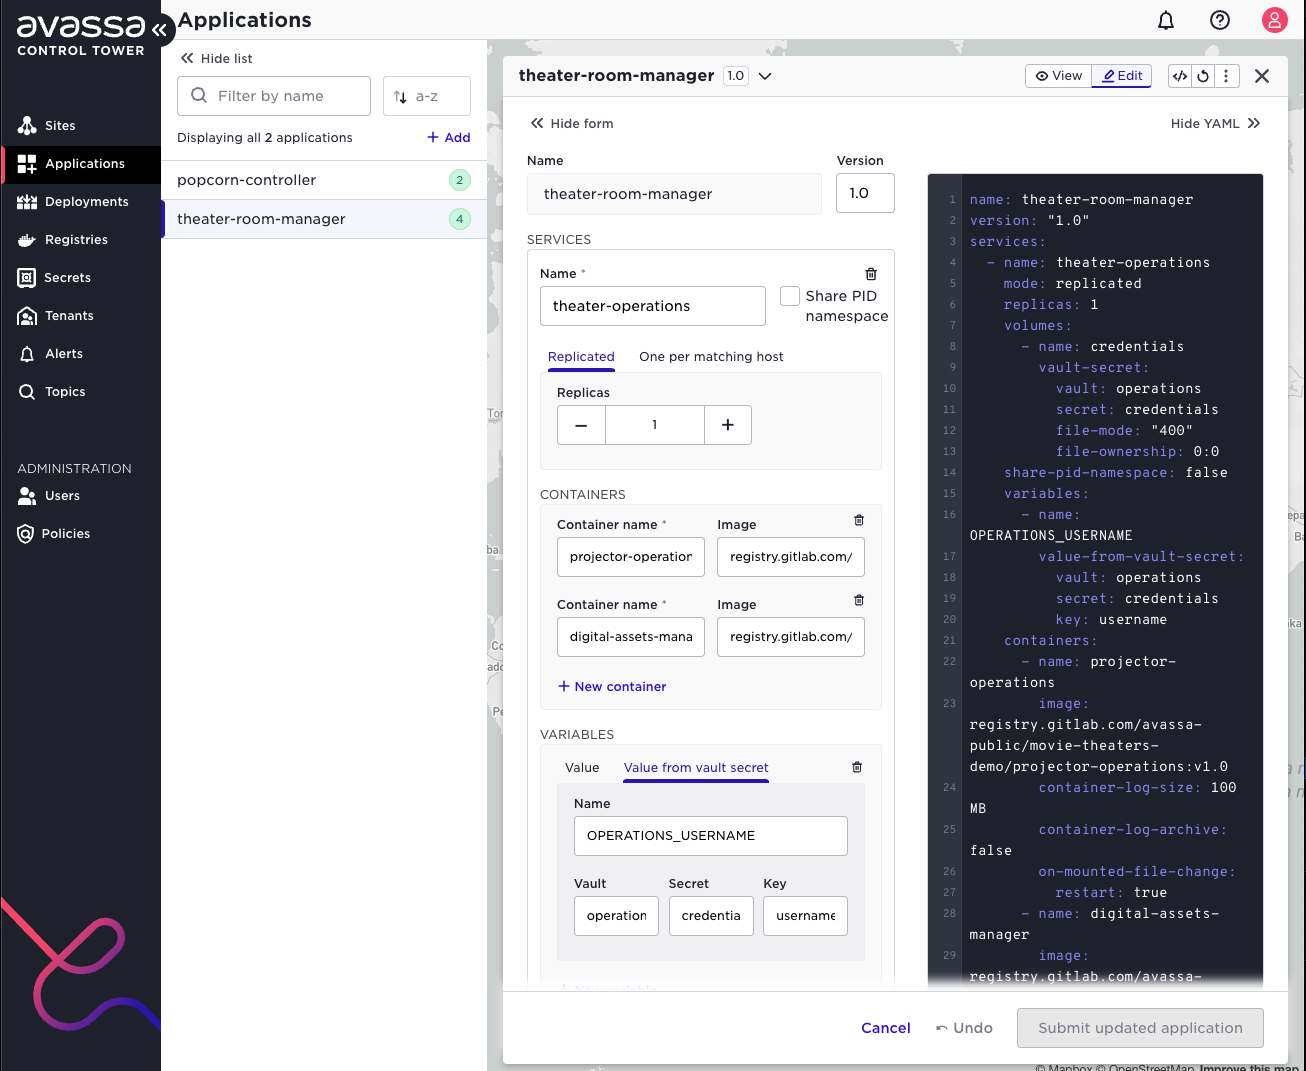Click YAML line name: theater-room-manager
1306x1071 pixels.
(x=1081, y=200)
